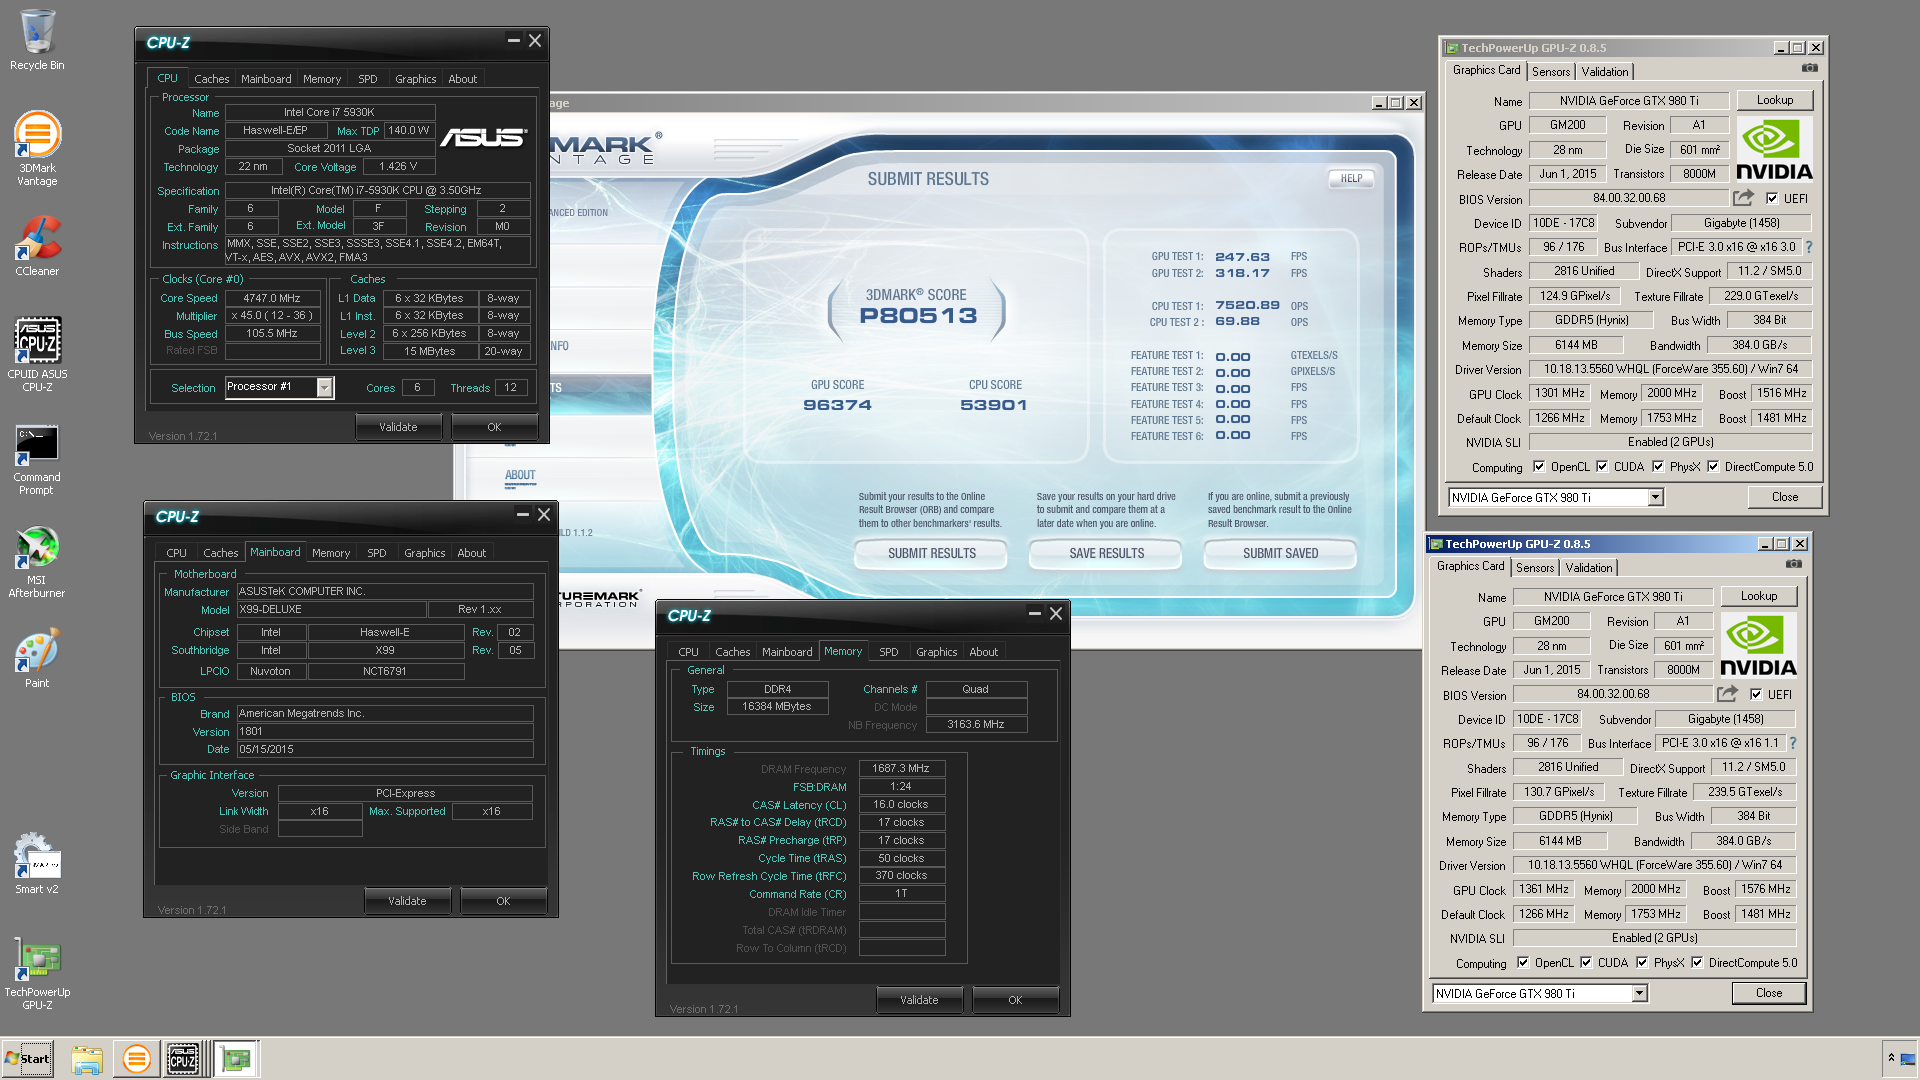Click screenshot camera icon in lower GPU-Z
The width and height of the screenshot is (1920, 1080).
(x=1793, y=564)
